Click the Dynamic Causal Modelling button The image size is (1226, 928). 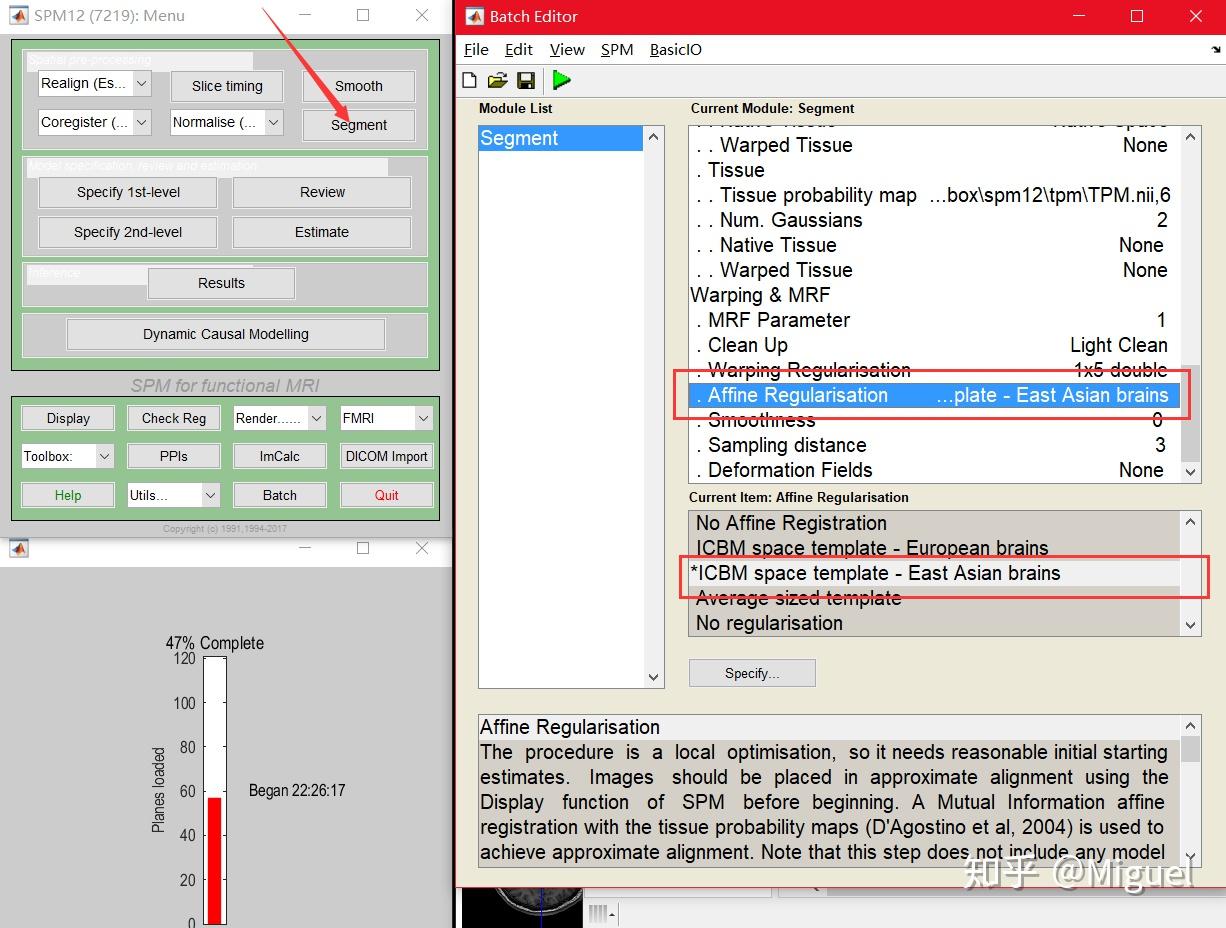coord(226,334)
